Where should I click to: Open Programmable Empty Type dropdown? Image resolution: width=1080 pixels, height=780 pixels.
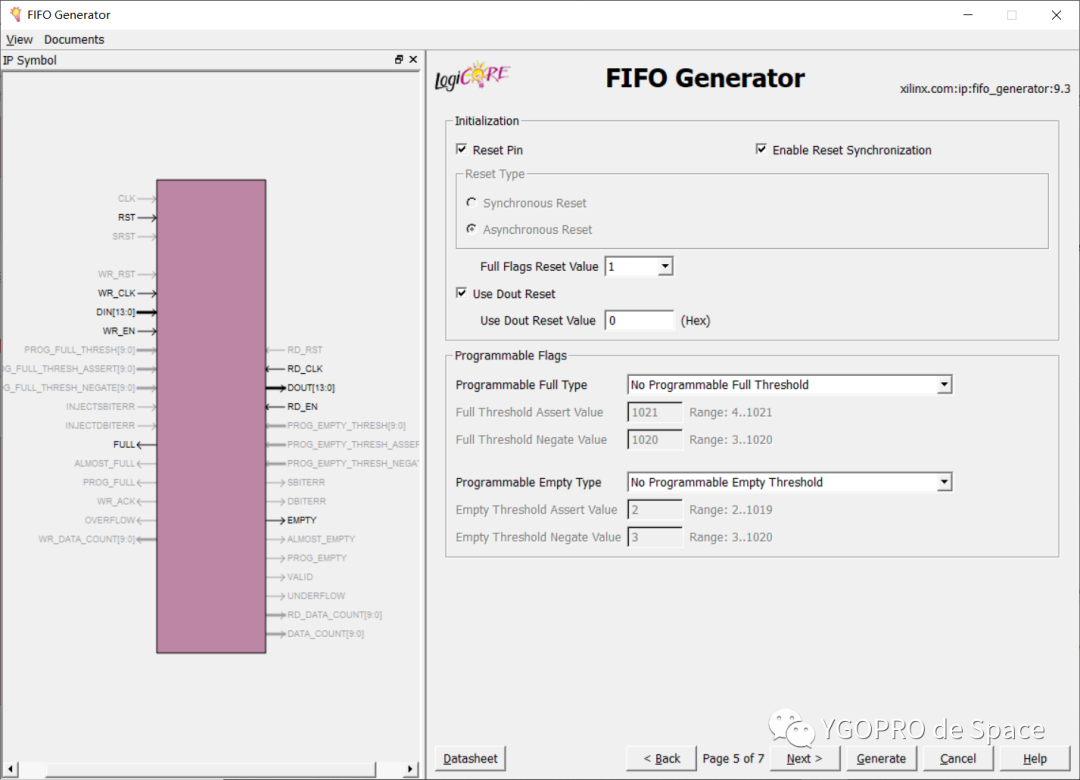click(944, 482)
